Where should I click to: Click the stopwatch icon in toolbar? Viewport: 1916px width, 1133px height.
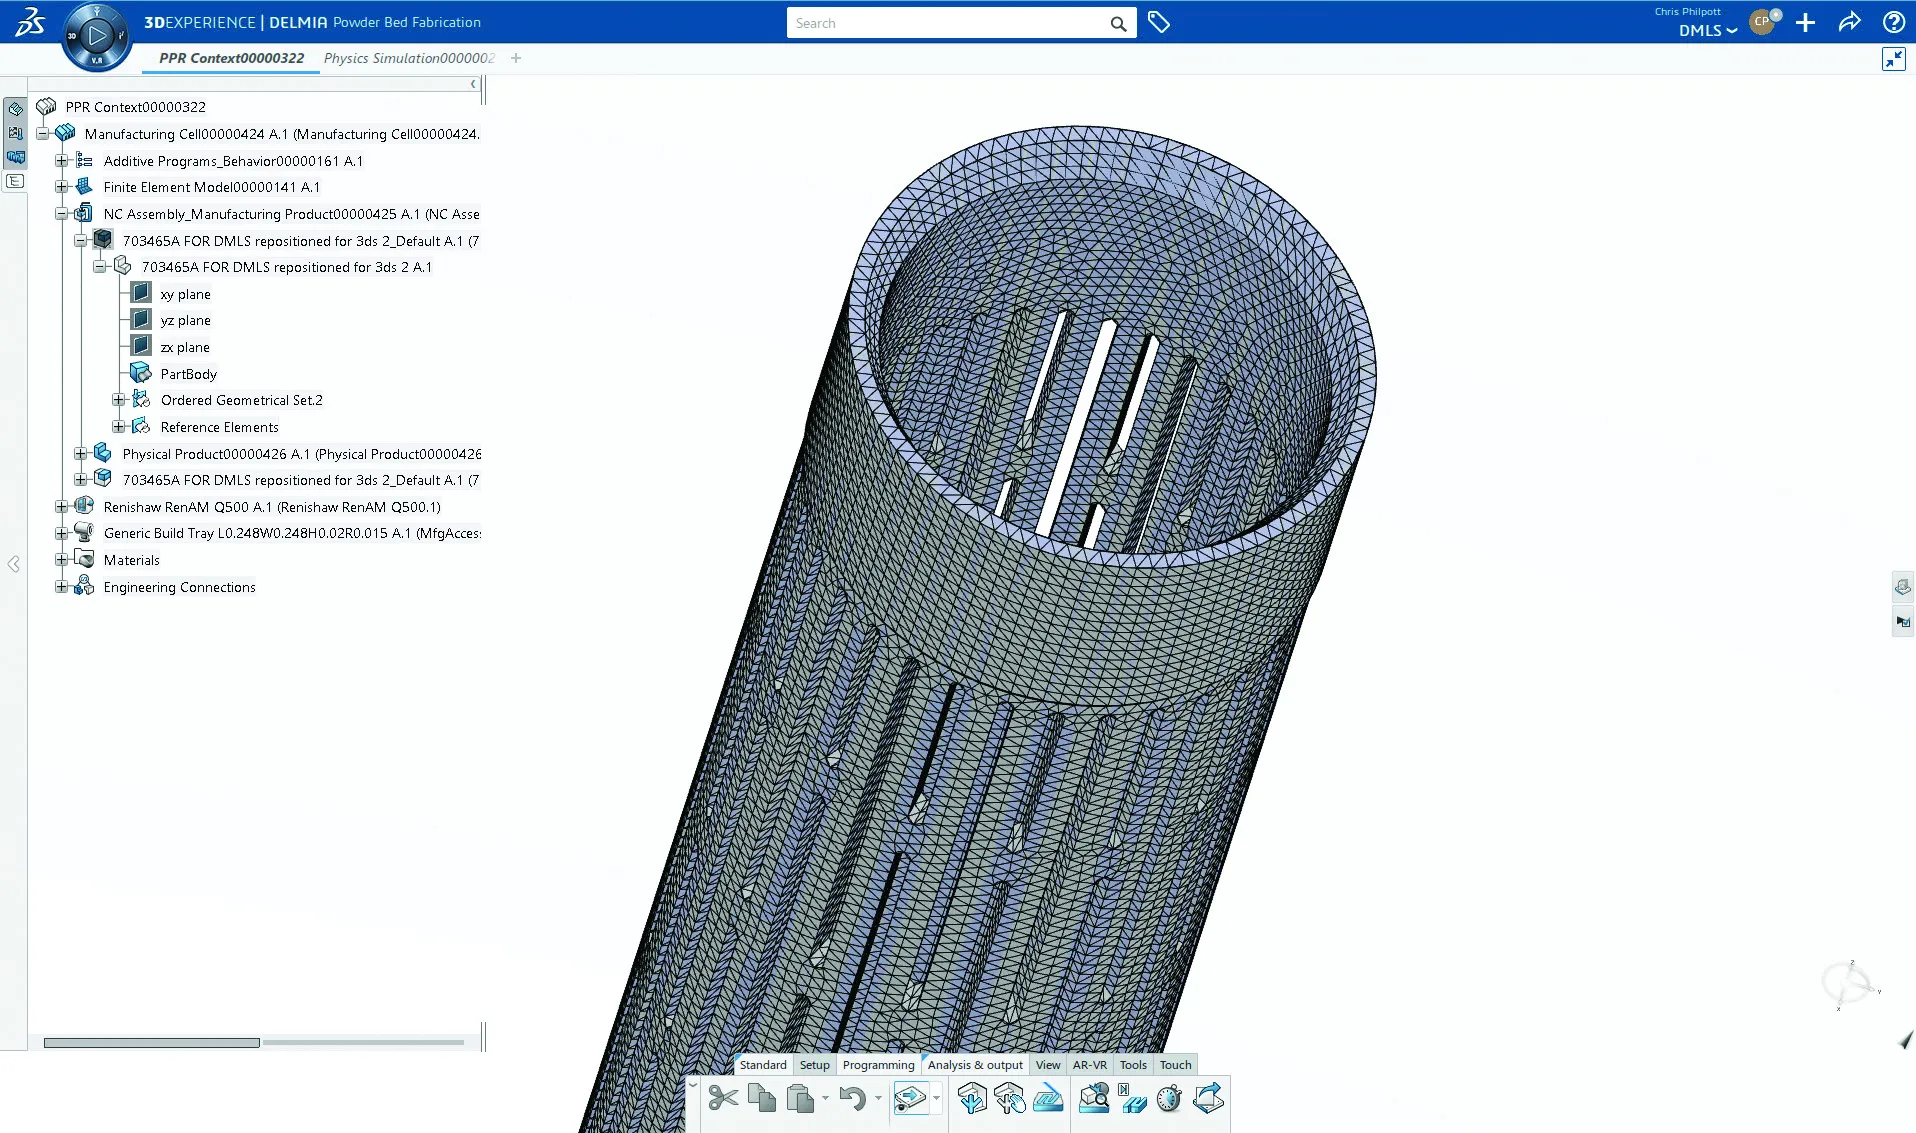coord(1168,1099)
